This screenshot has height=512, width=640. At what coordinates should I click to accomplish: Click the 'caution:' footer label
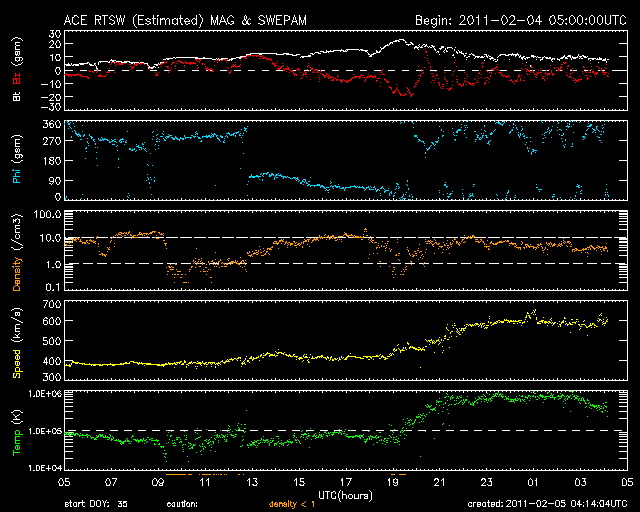click(x=182, y=504)
